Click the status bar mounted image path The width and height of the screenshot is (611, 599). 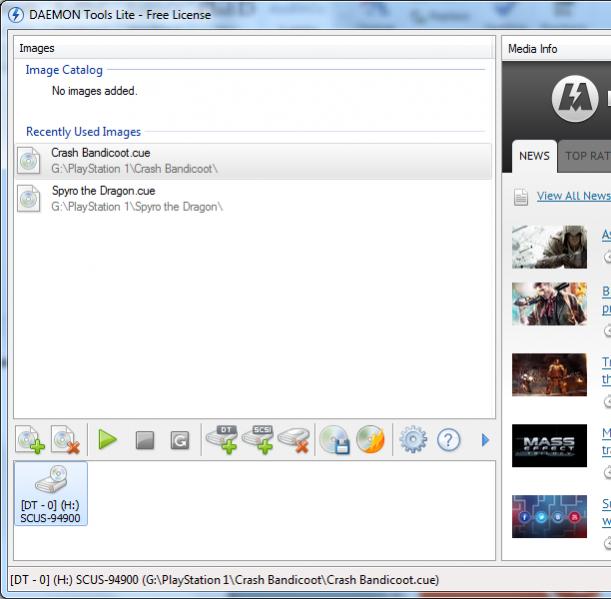224,580
